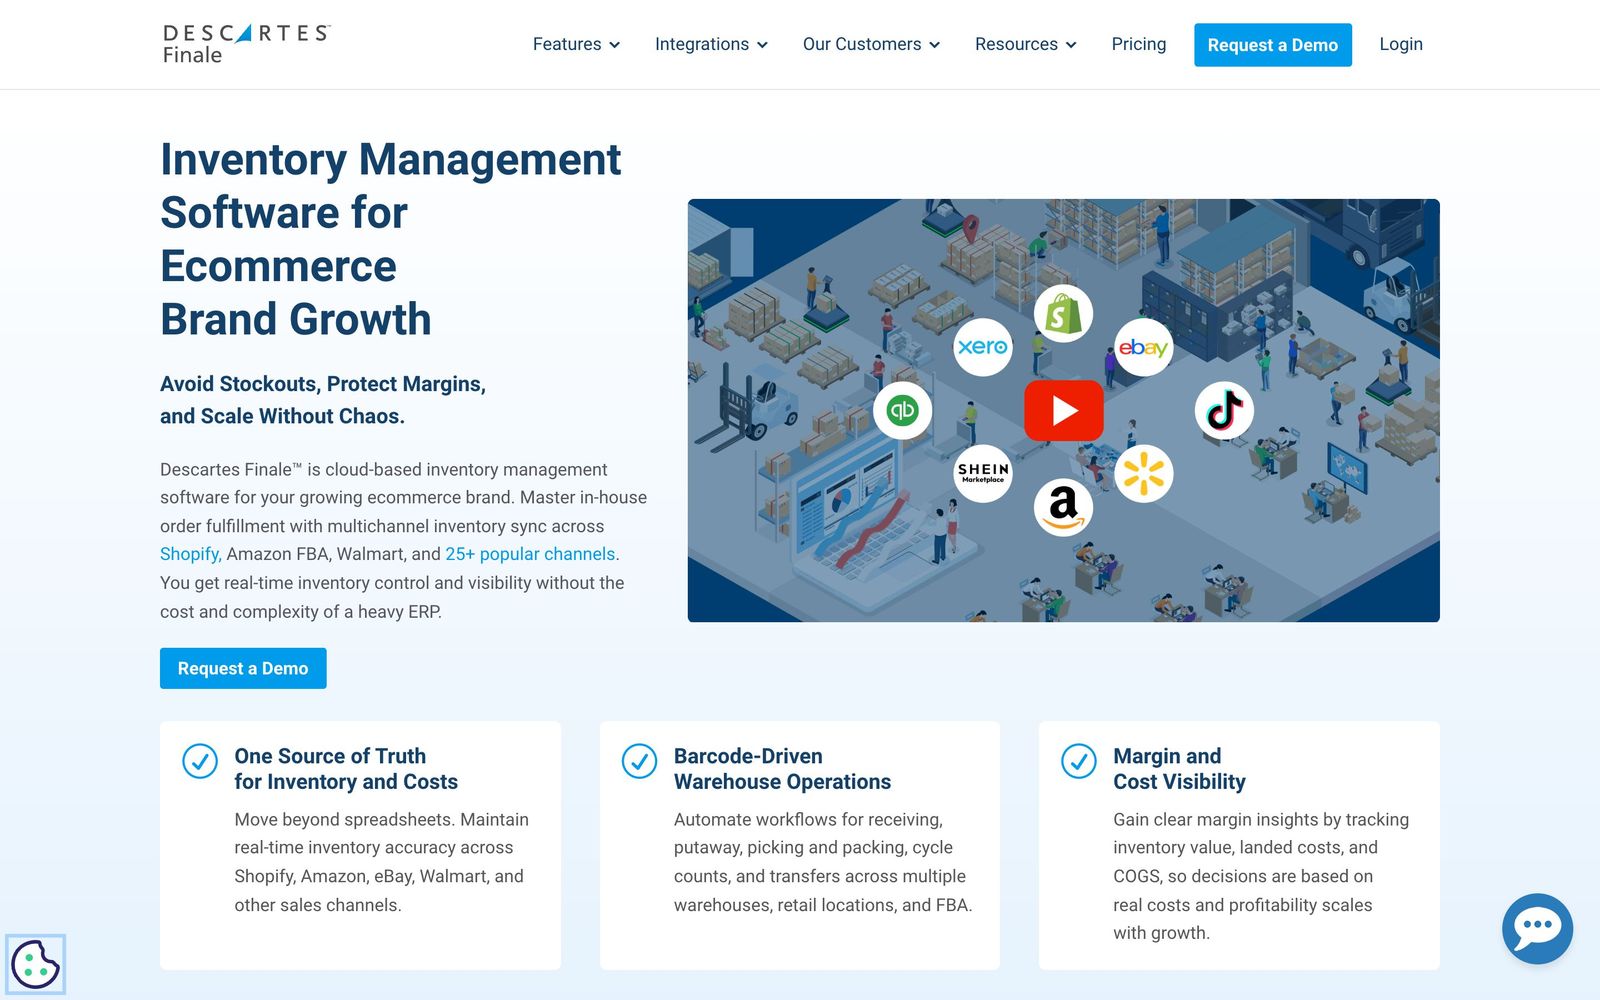1600x1000 pixels.
Task: Click the Login link
Action: click(x=1401, y=44)
